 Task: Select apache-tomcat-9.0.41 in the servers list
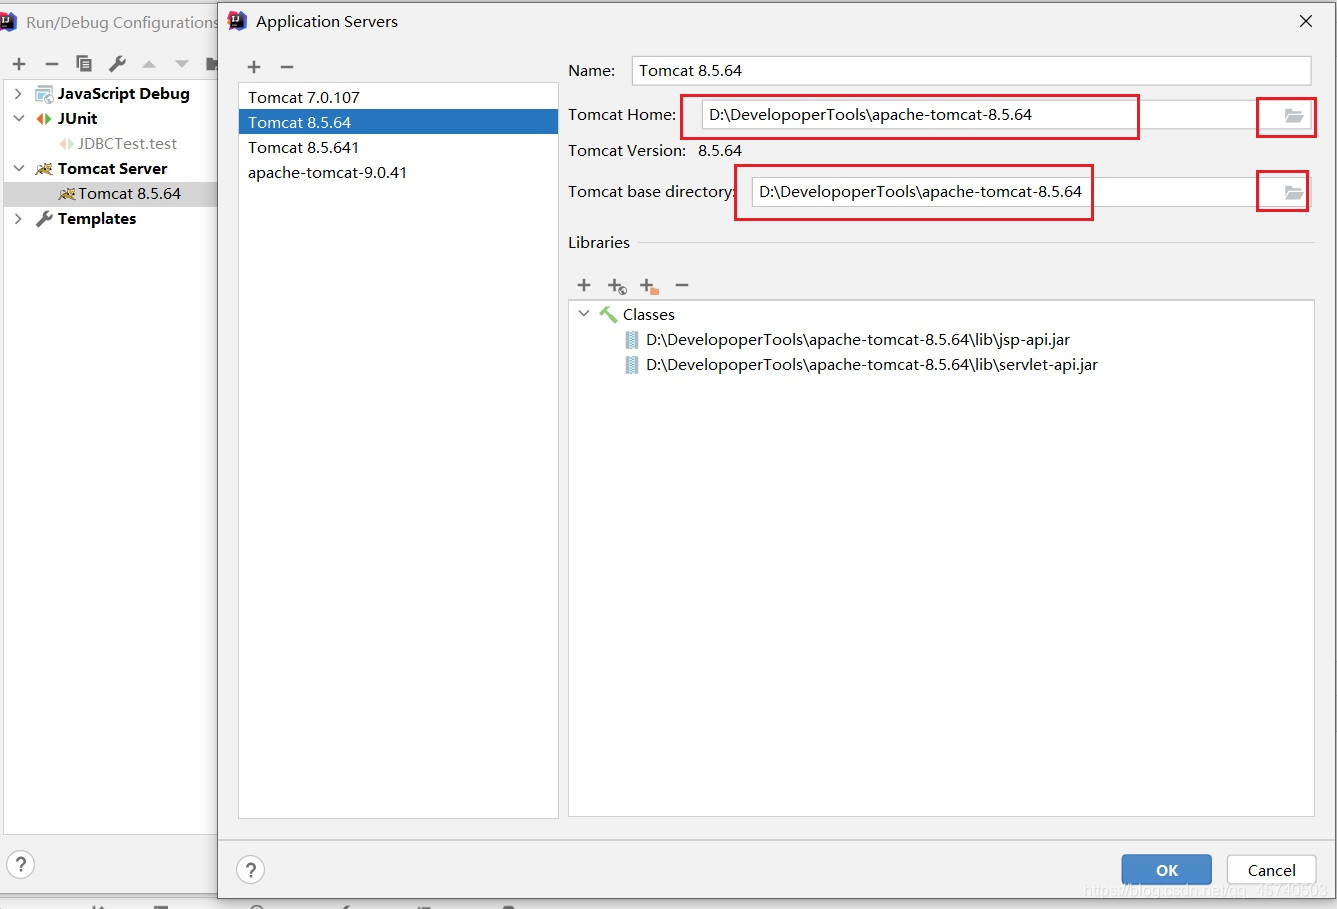pyautogui.click(x=398, y=172)
